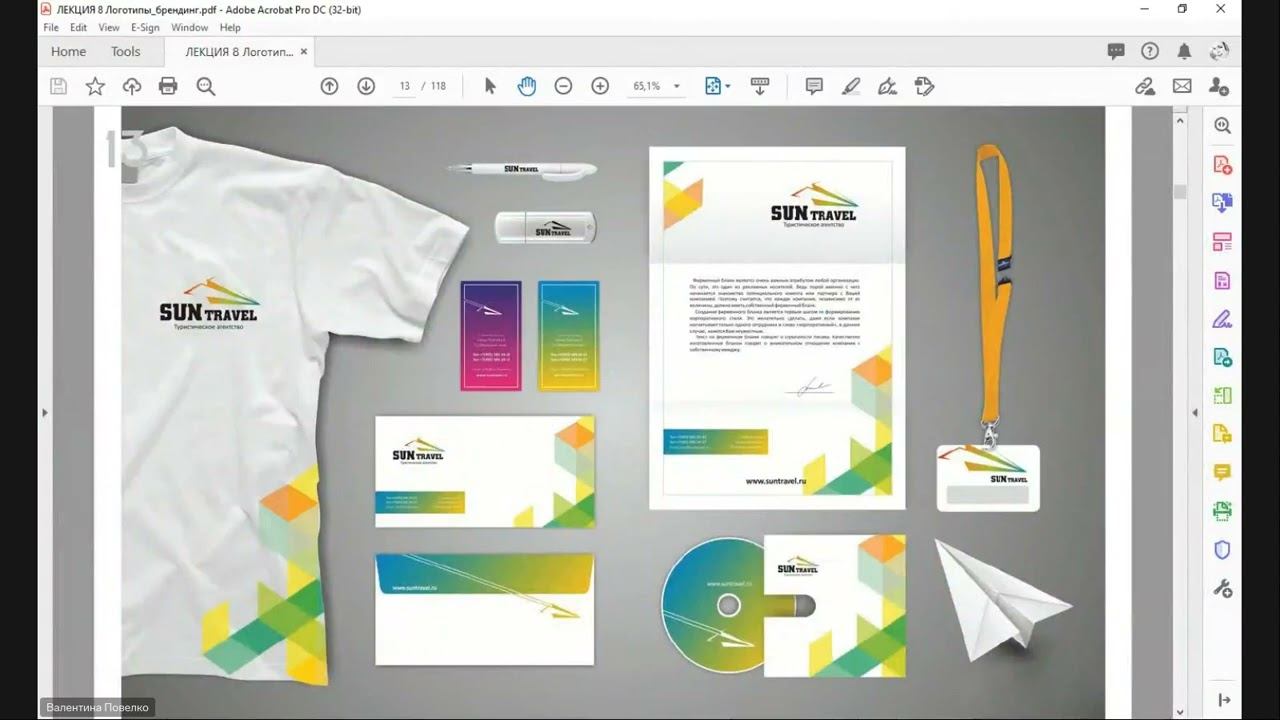Open the yellow Comment tool in the right pane

pos(1222,472)
